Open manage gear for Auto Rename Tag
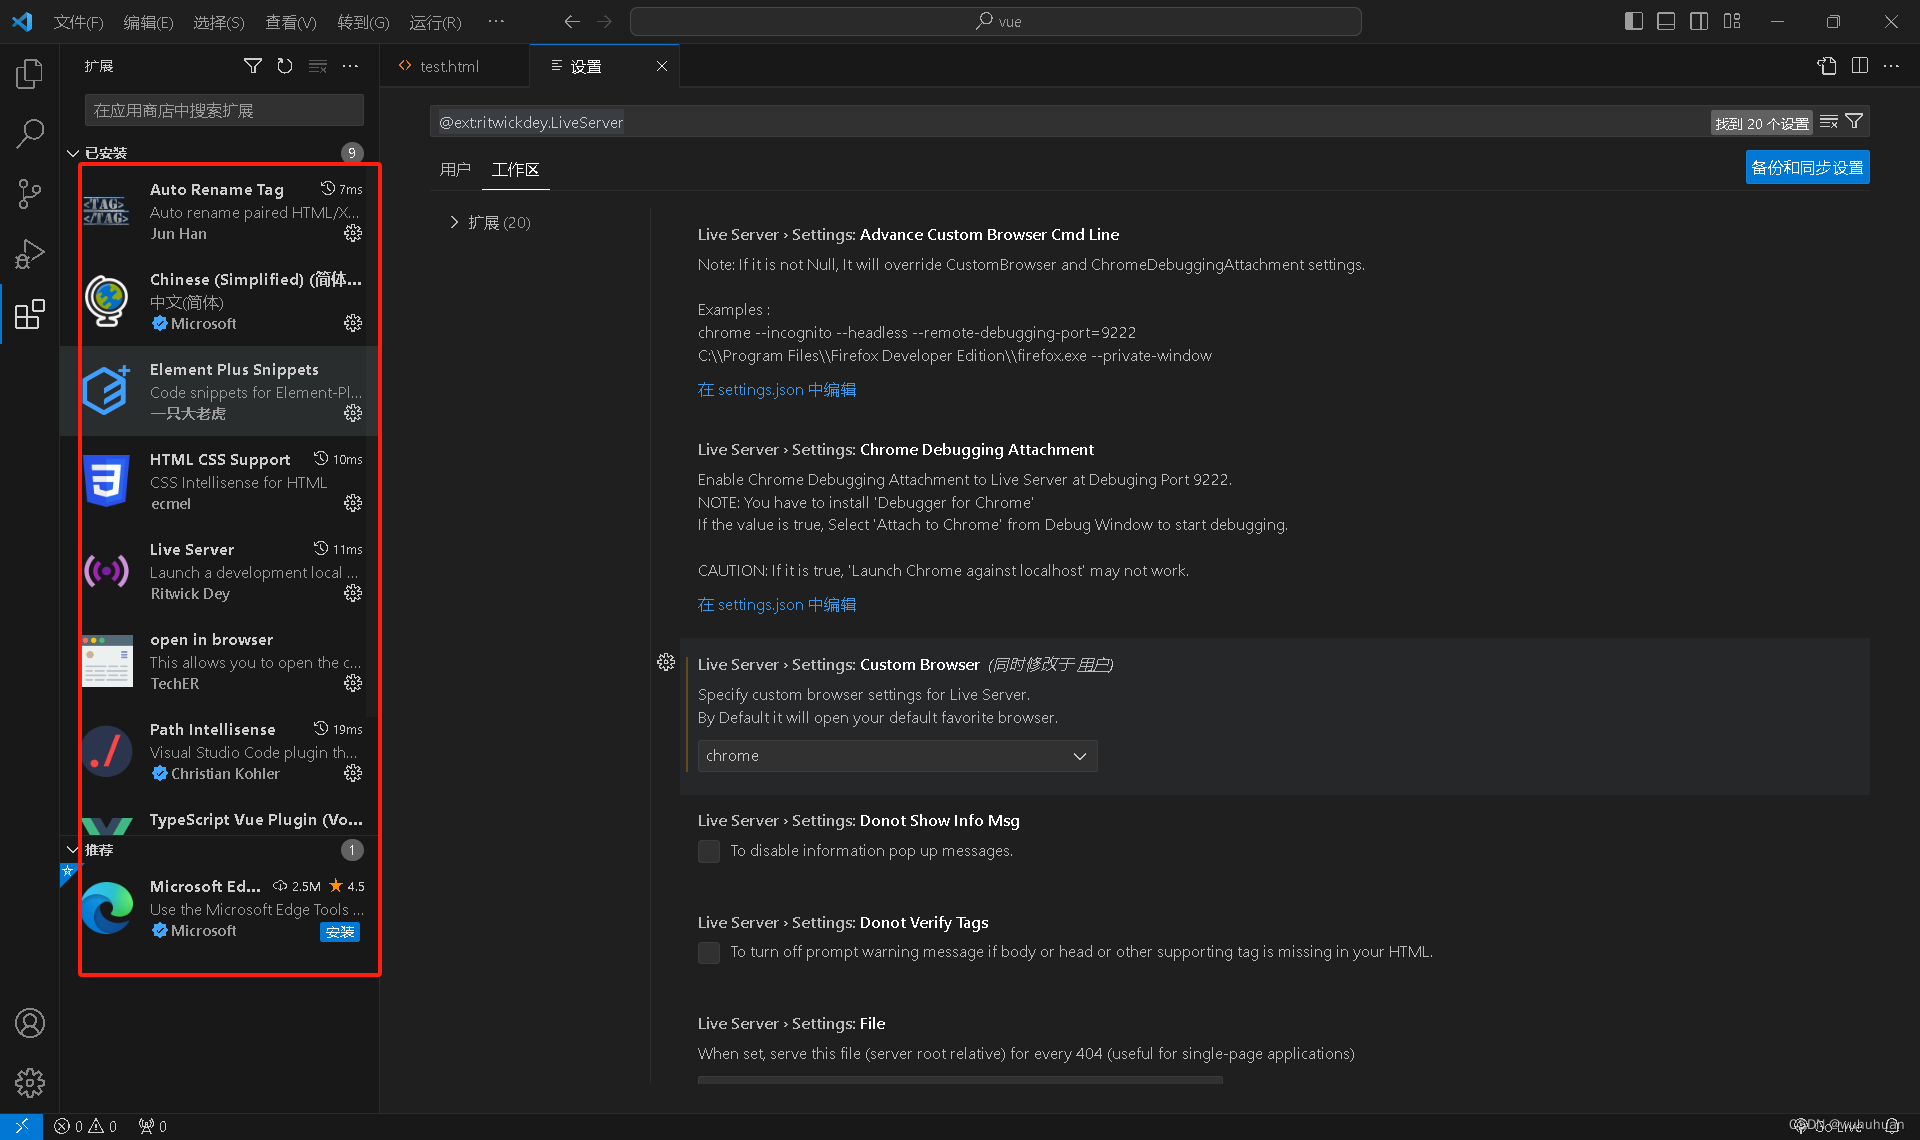The width and height of the screenshot is (1920, 1140). point(353,233)
